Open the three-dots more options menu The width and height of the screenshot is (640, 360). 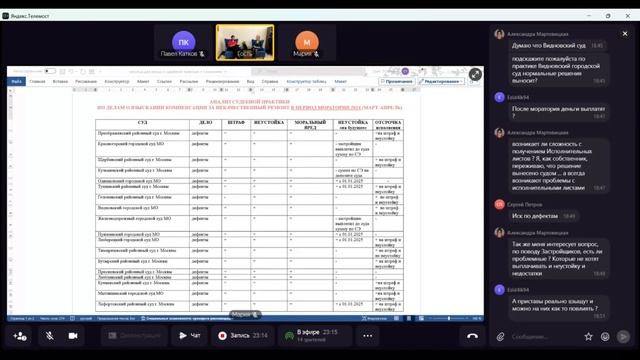367,336
